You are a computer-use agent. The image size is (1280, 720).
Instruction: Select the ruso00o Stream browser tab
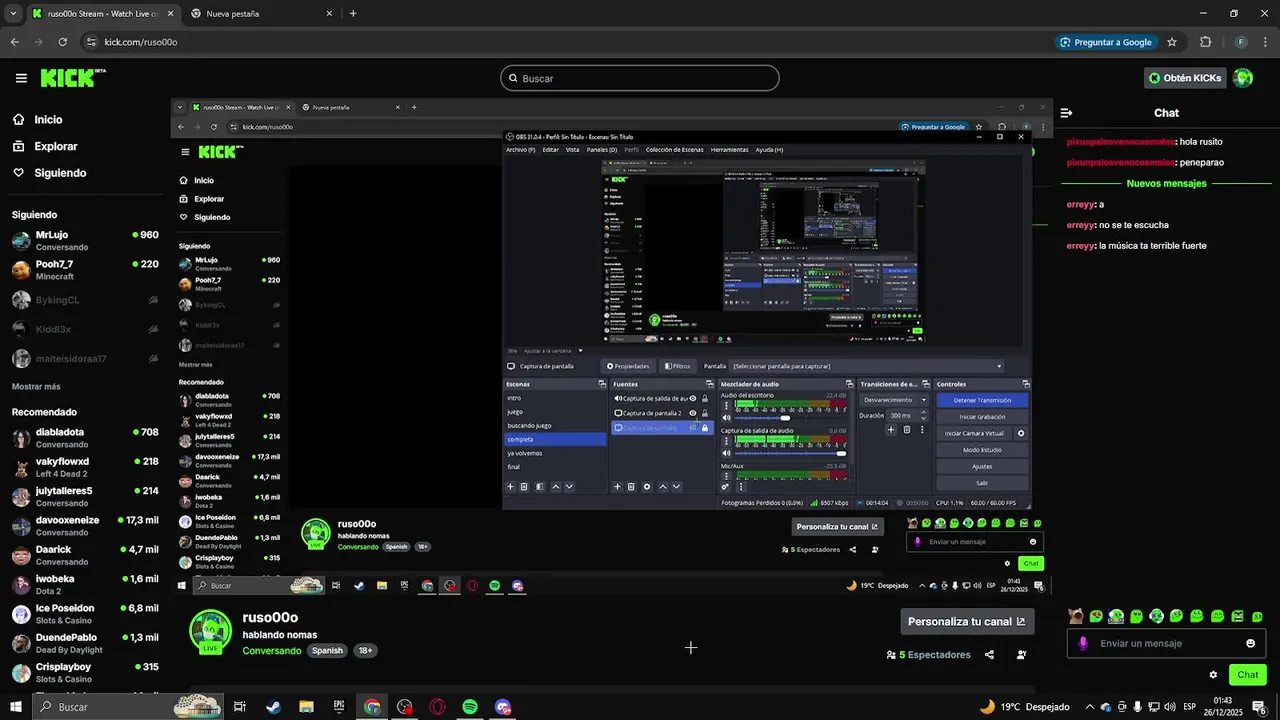point(103,13)
